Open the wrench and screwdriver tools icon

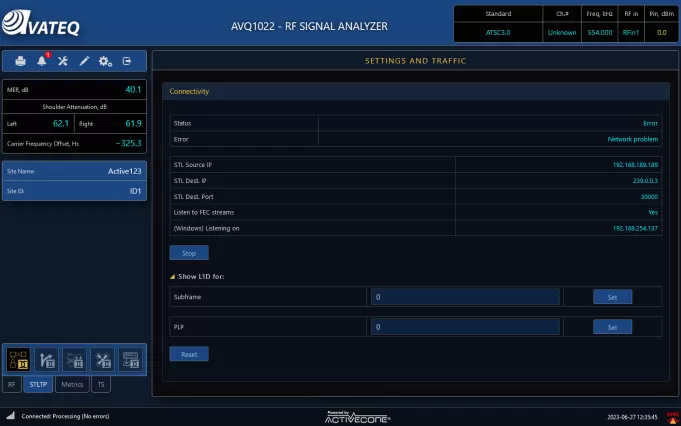point(63,61)
